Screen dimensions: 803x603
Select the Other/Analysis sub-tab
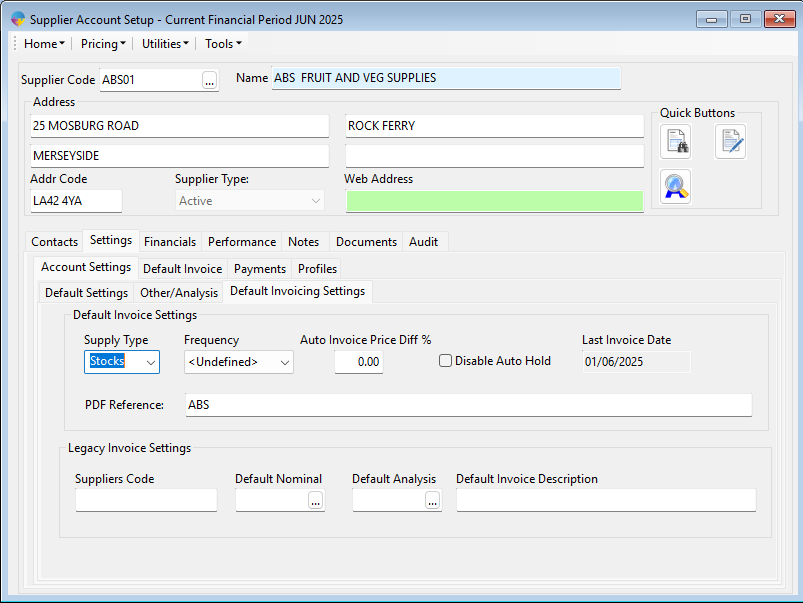click(178, 293)
